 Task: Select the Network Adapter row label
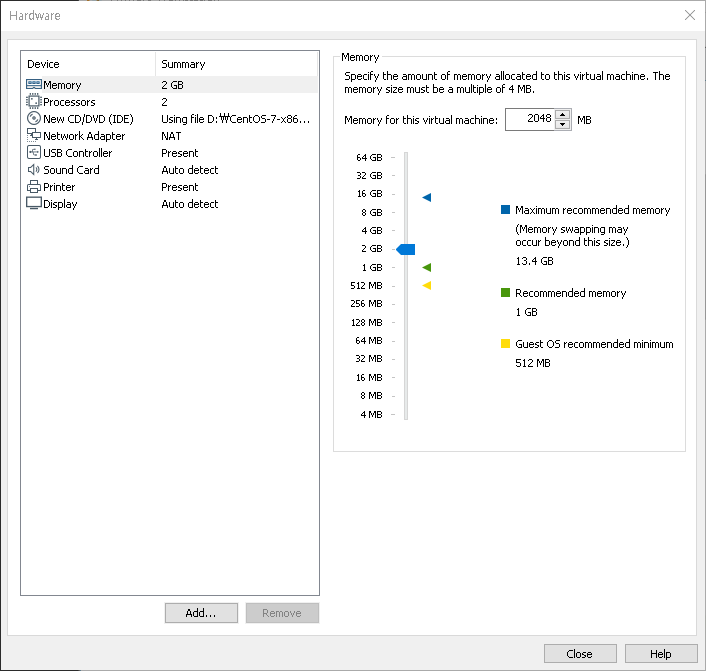click(x=84, y=136)
